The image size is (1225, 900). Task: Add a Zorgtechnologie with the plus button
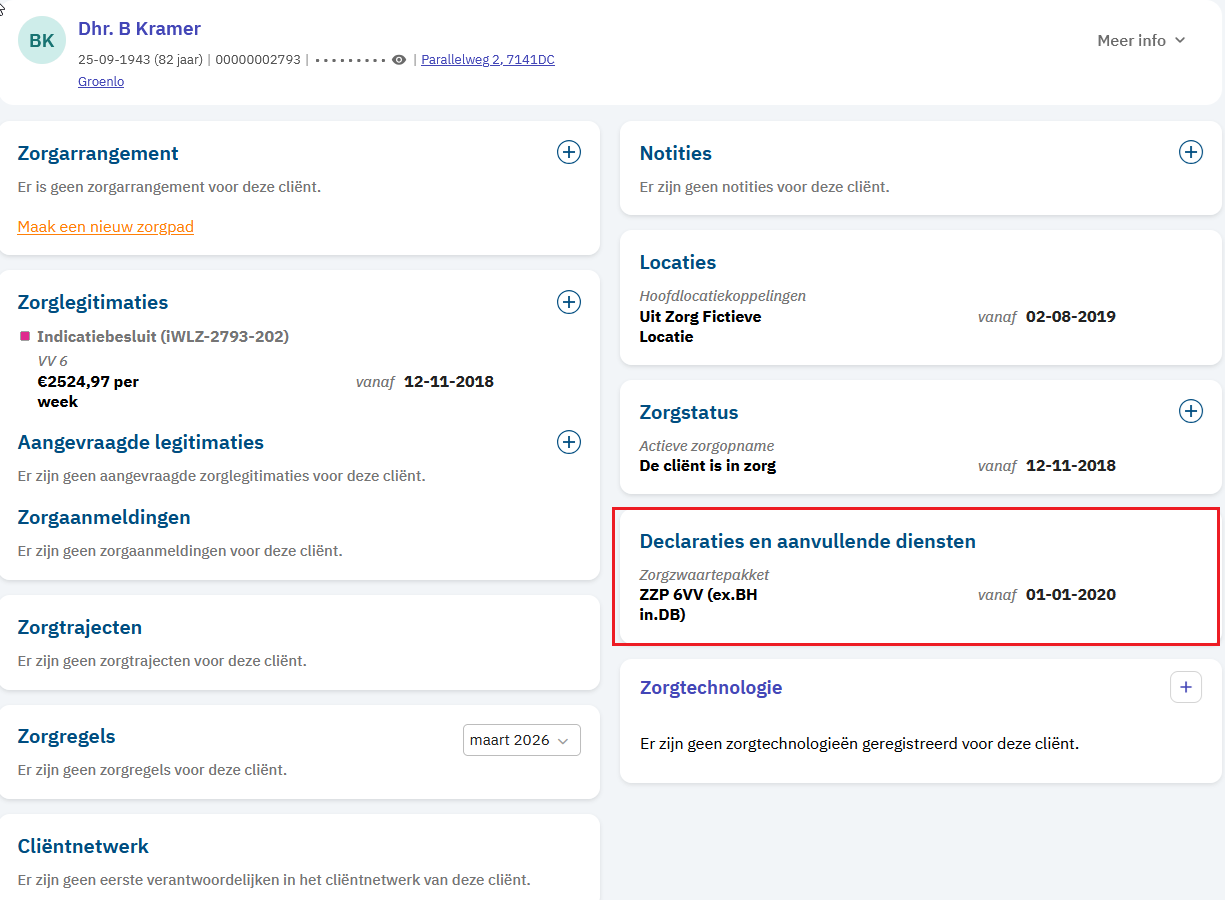point(1186,687)
